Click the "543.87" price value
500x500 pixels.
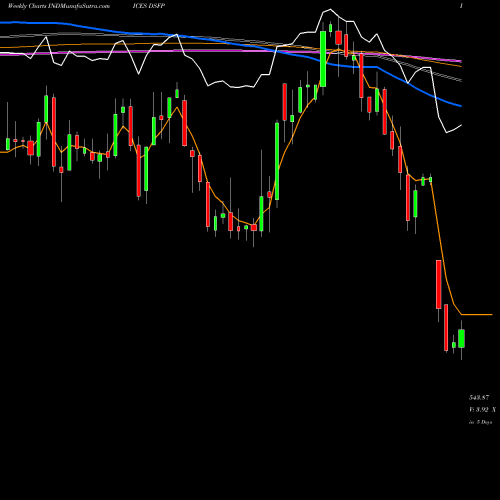[x=479, y=397]
